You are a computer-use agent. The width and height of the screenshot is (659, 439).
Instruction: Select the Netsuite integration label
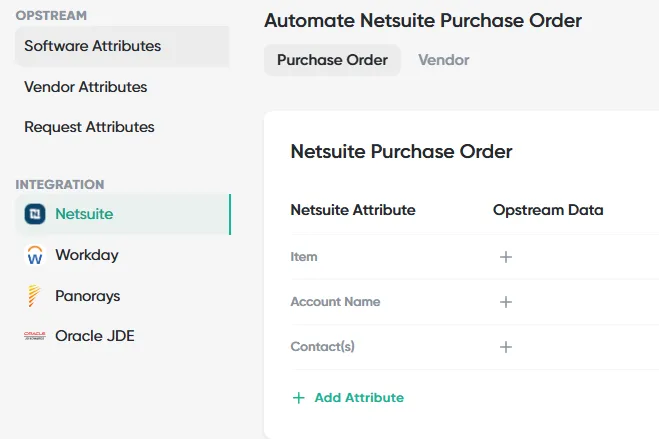tap(84, 214)
